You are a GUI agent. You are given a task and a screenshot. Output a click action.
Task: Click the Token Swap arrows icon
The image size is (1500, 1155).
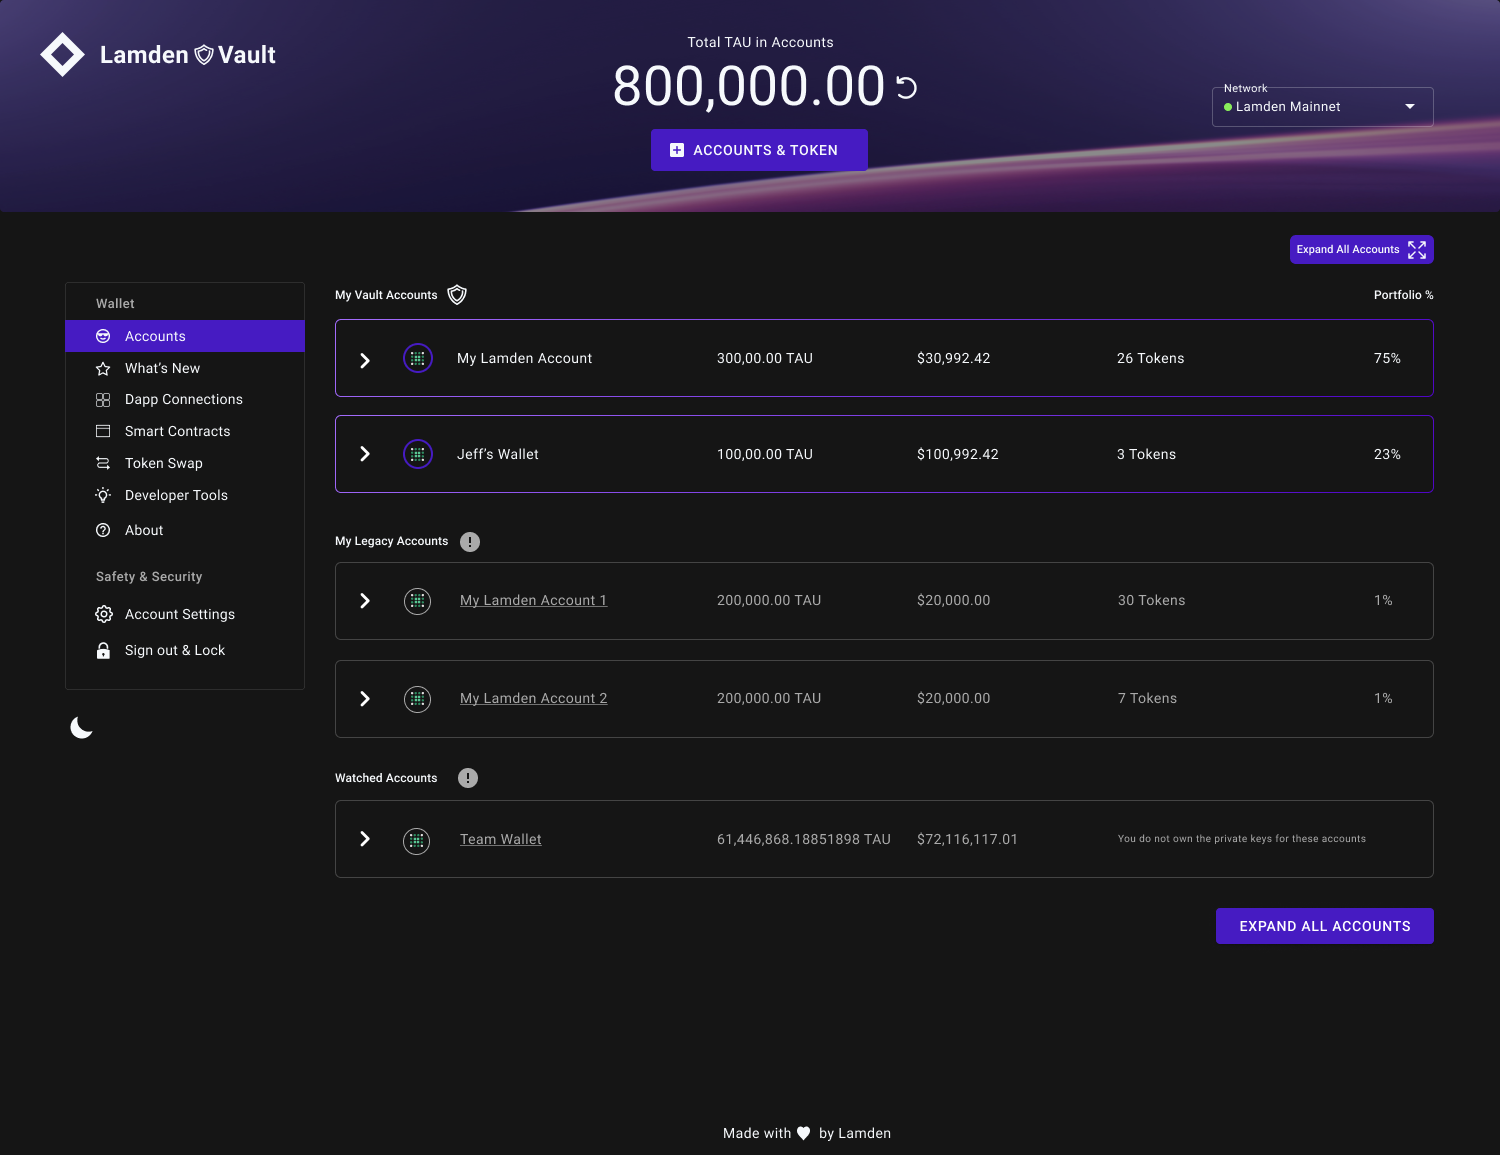click(103, 463)
